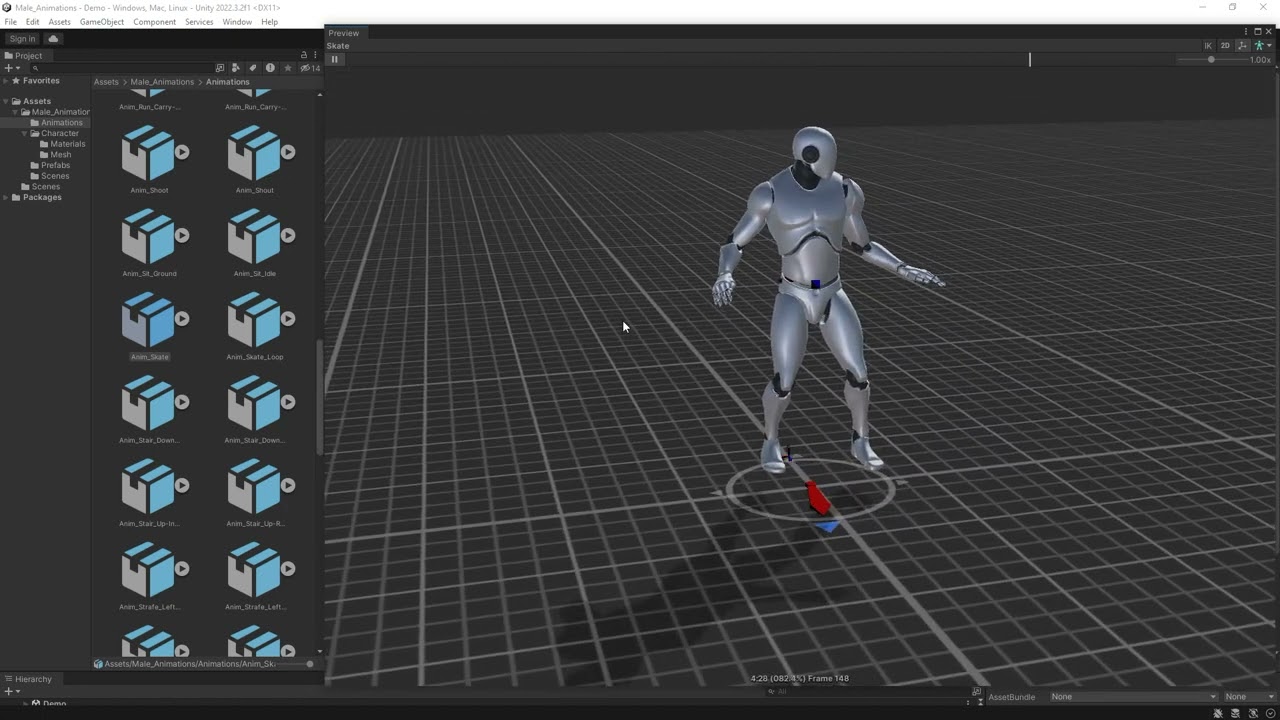Open the GameObject menu
Screen dimensions: 1280x720
(x=103, y=21)
